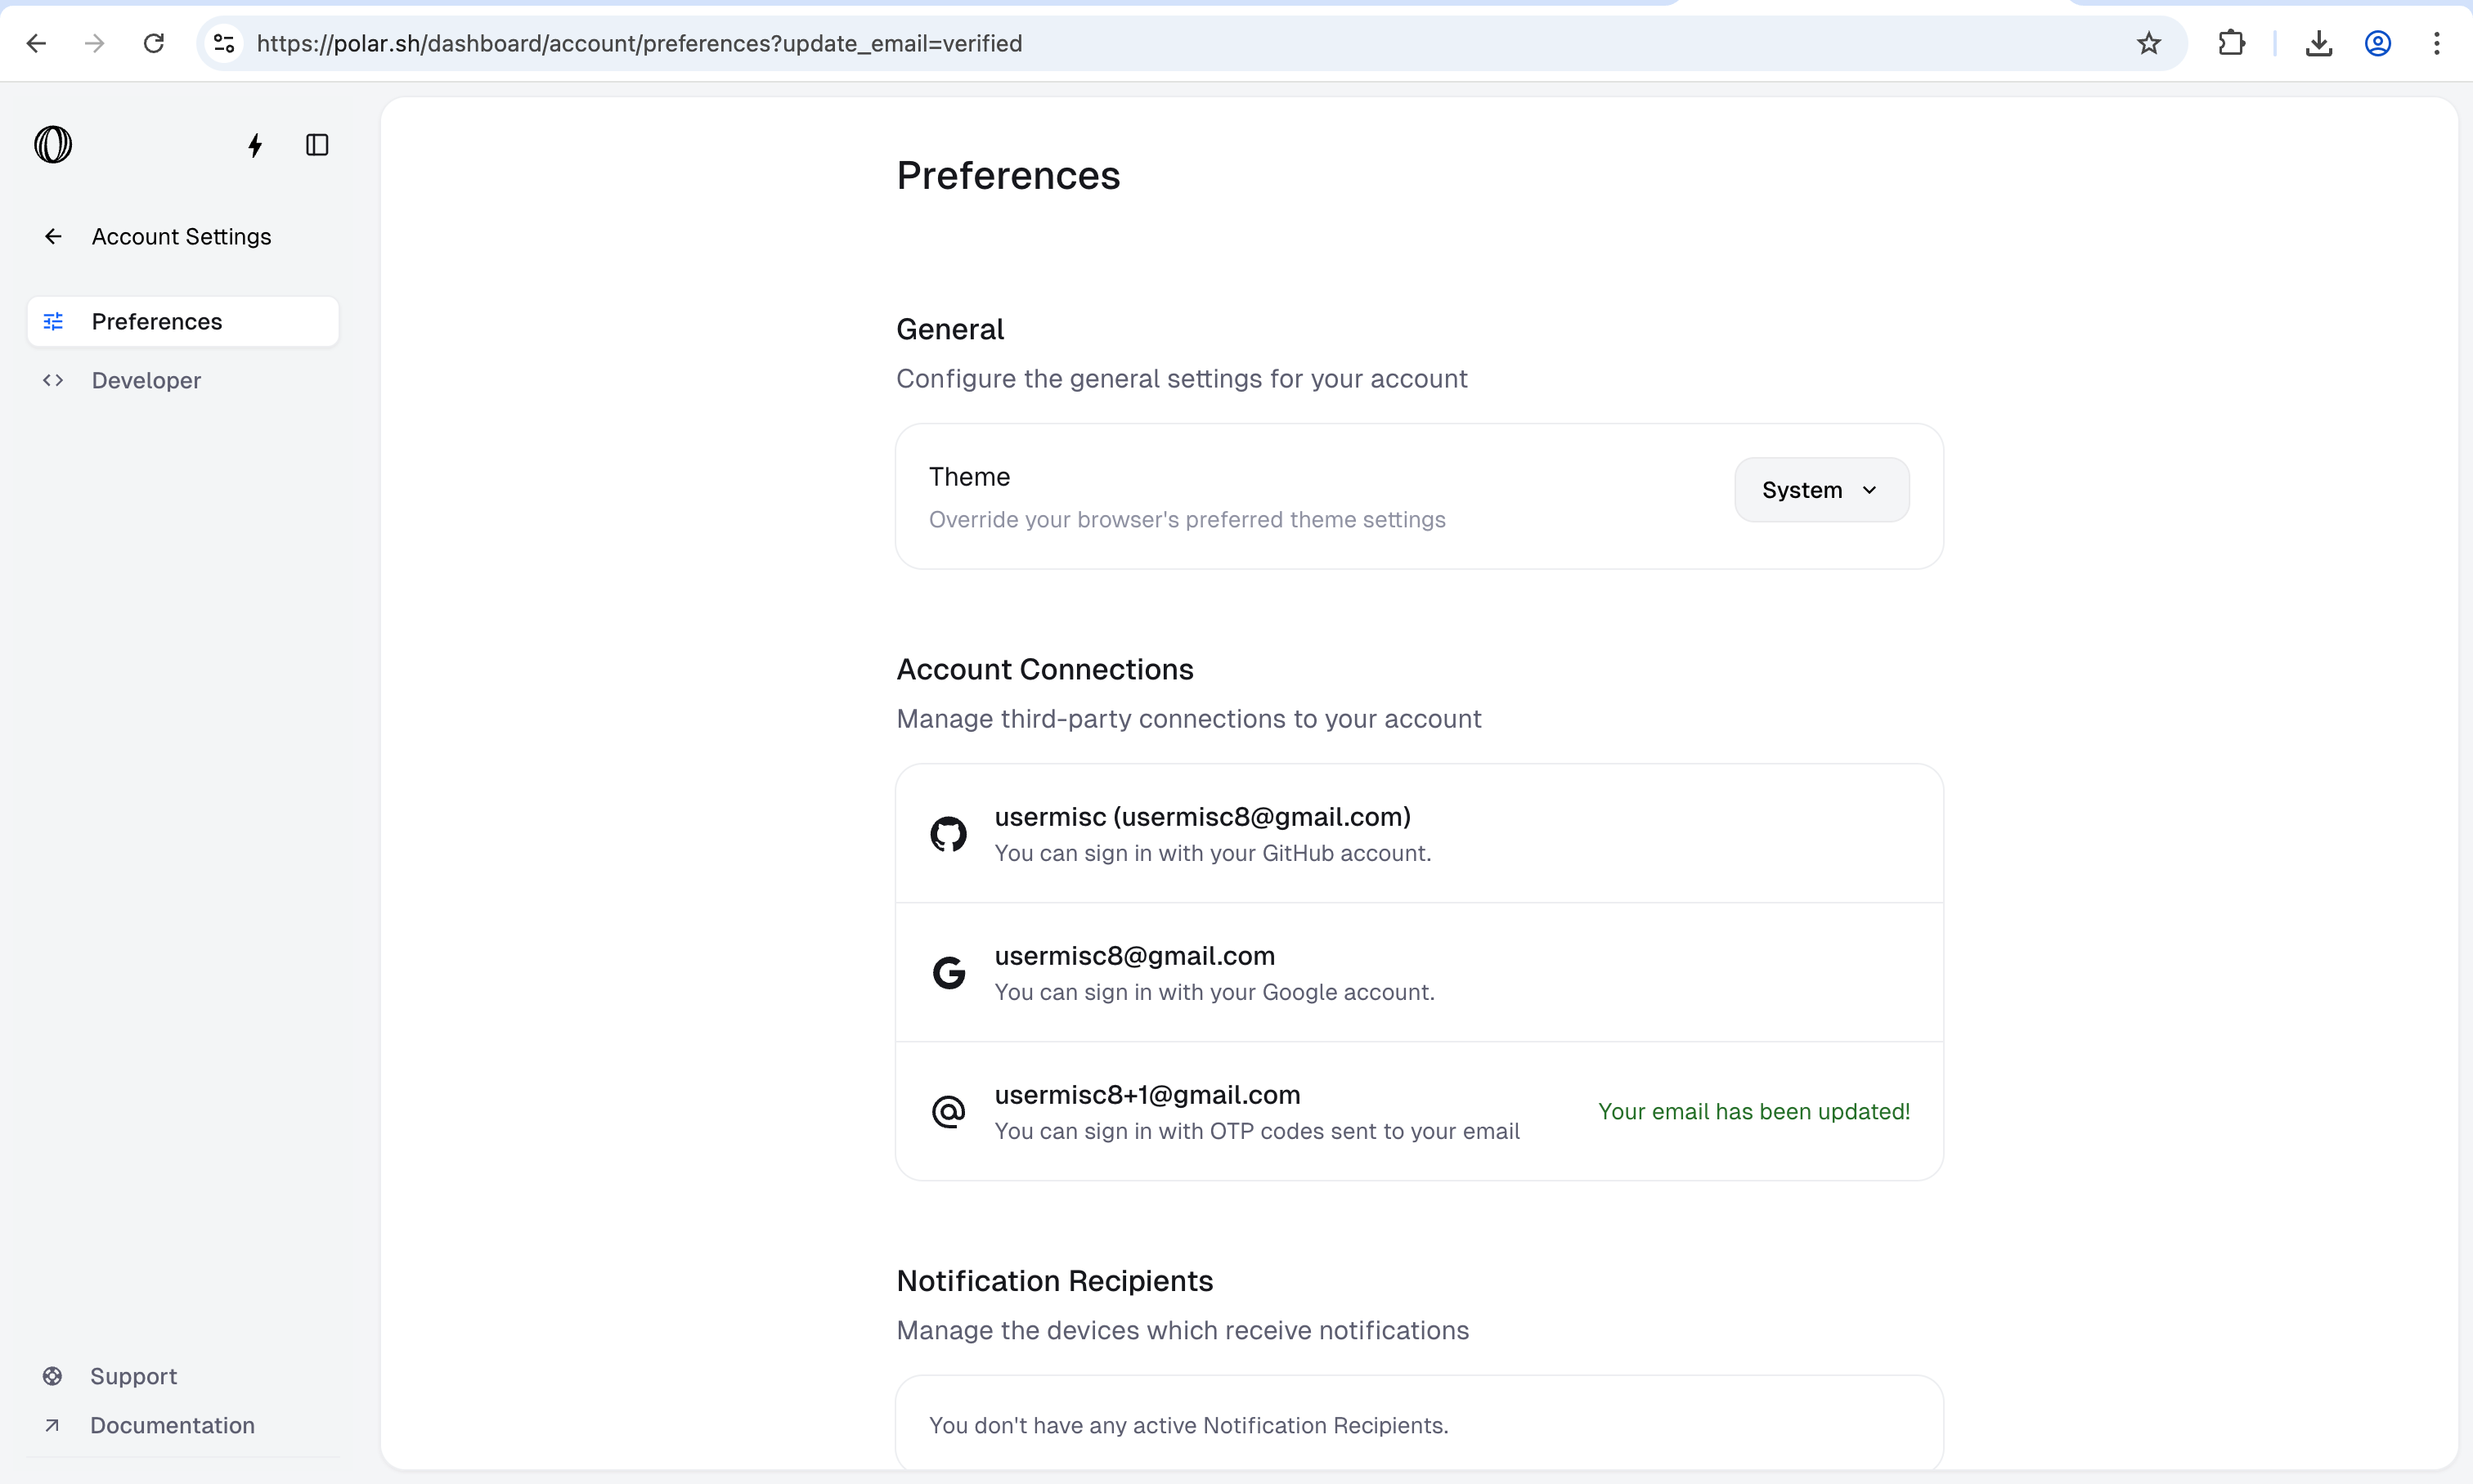Collapse sidebar with the panel icon
Viewport: 2473px width, 1484px height.
(x=317, y=146)
